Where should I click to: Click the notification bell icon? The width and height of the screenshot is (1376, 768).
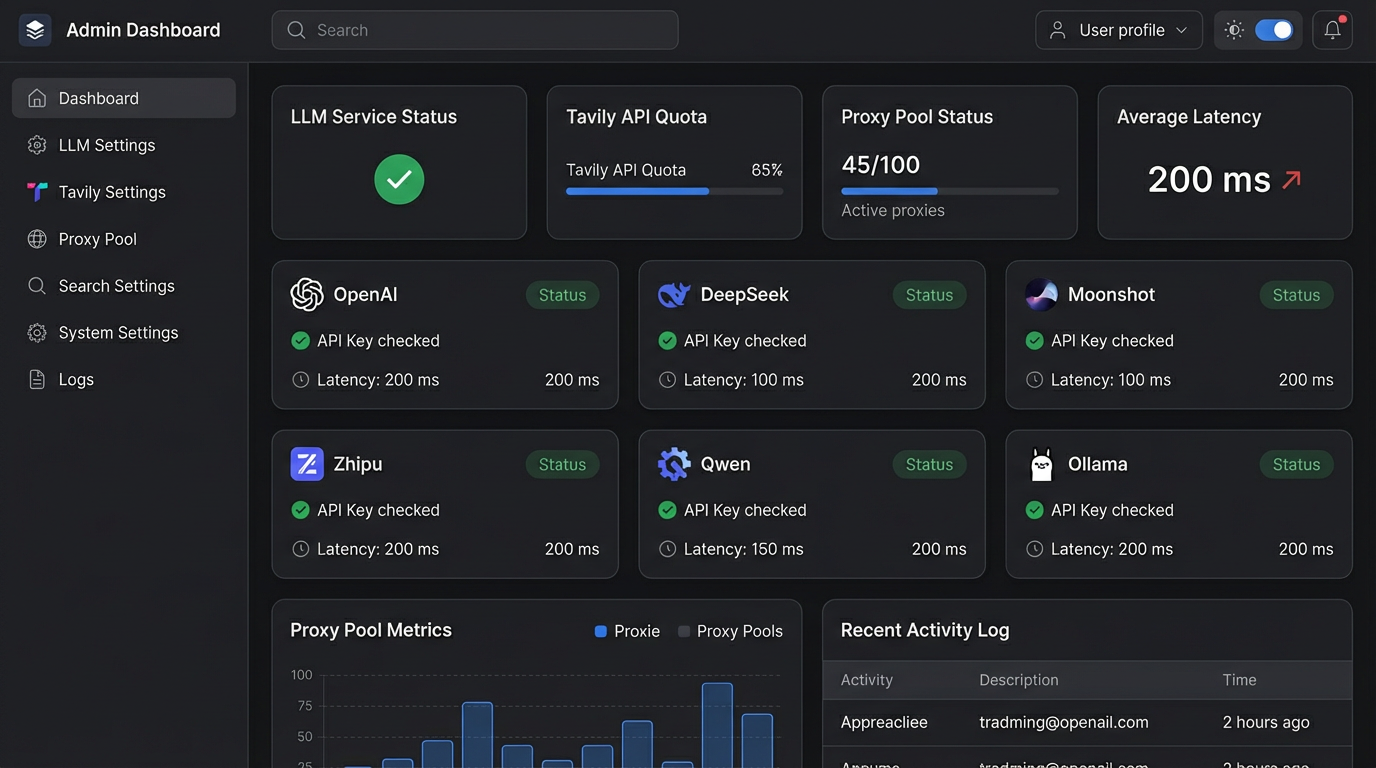1332,30
